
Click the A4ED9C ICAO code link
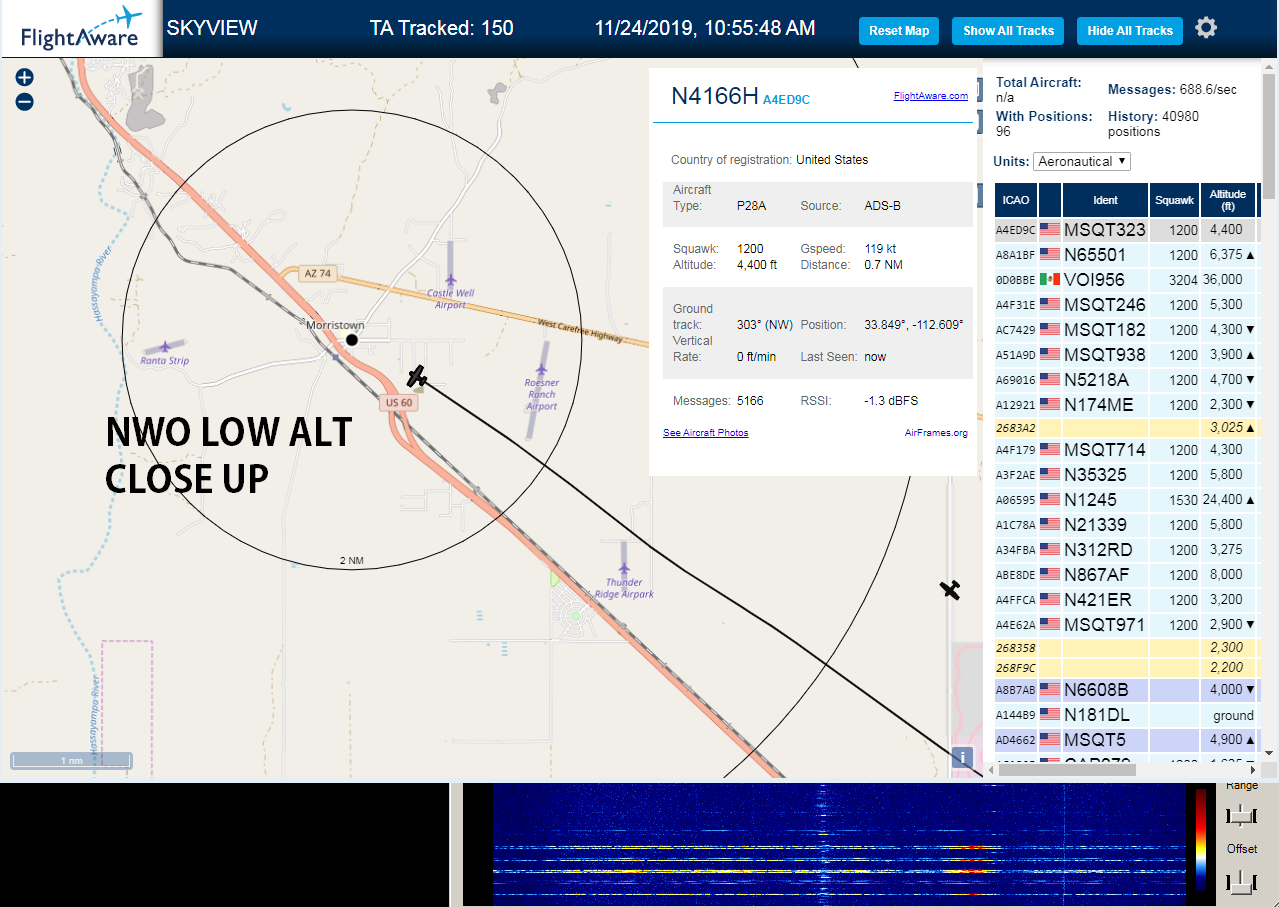point(786,99)
